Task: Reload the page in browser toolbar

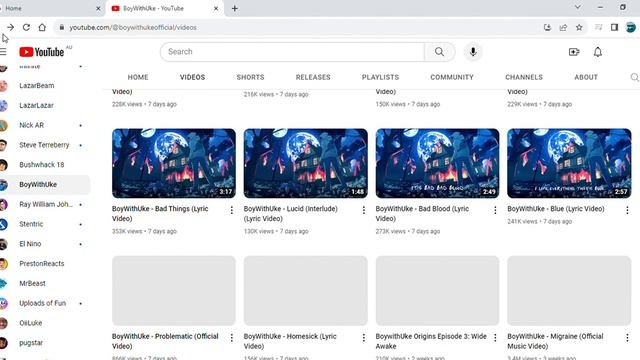Action: [x=26, y=27]
